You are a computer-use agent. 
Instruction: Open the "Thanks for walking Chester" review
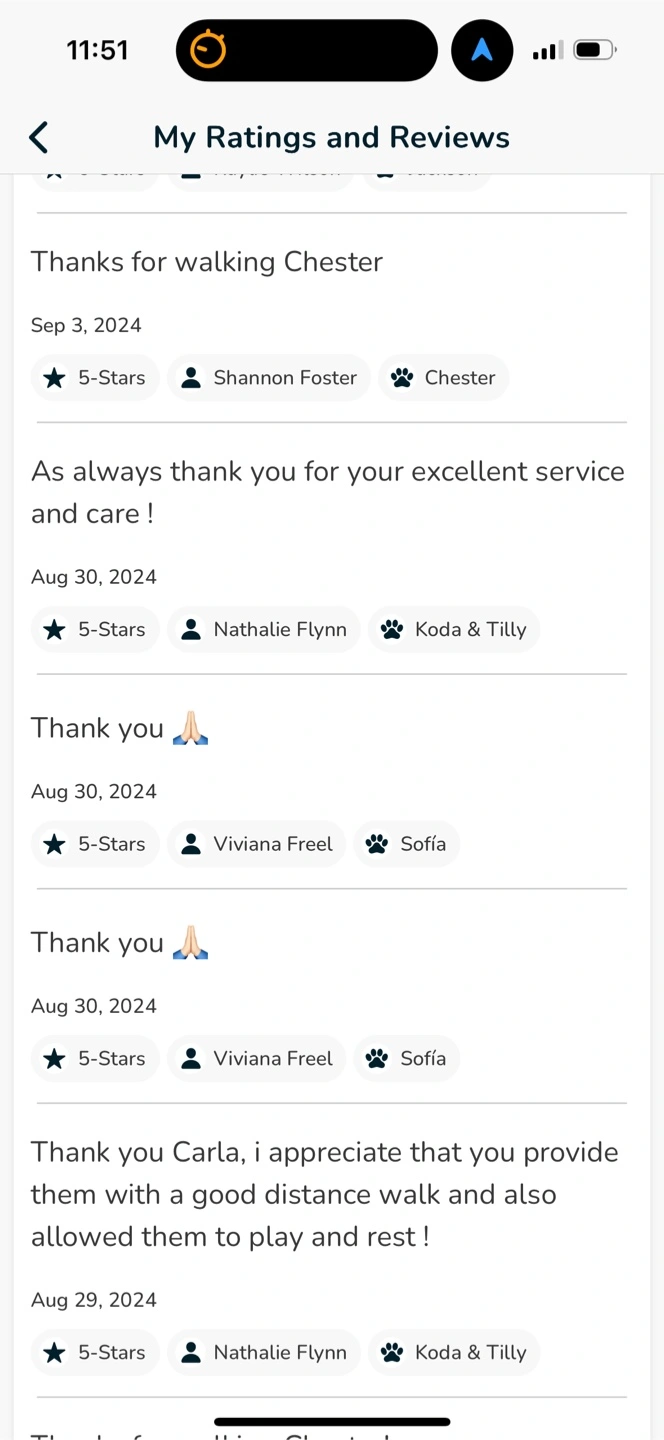coord(207,262)
